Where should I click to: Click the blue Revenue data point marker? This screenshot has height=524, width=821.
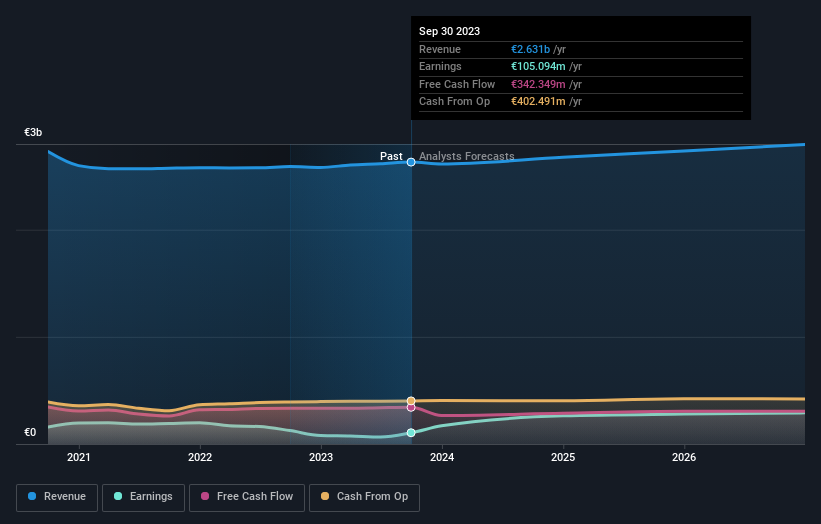[411, 162]
